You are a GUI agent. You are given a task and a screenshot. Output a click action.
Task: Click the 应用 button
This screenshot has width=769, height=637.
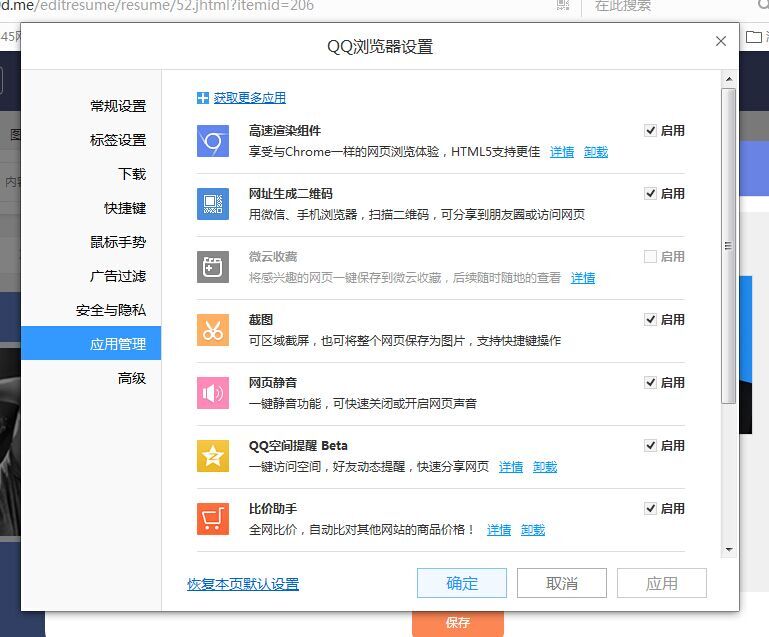pyautogui.click(x=662, y=583)
